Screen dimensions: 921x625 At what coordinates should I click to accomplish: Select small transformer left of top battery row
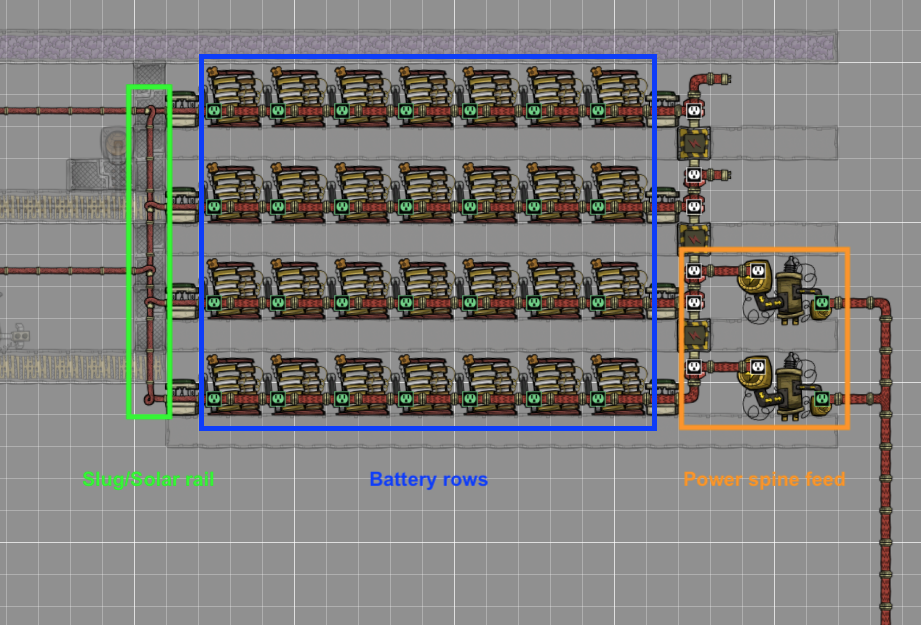pos(184,109)
